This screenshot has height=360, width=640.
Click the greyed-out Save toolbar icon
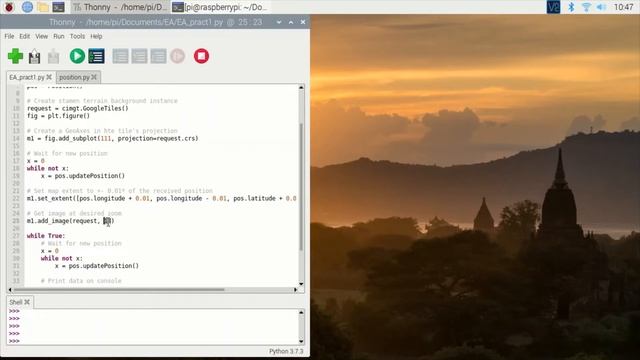click(53, 56)
